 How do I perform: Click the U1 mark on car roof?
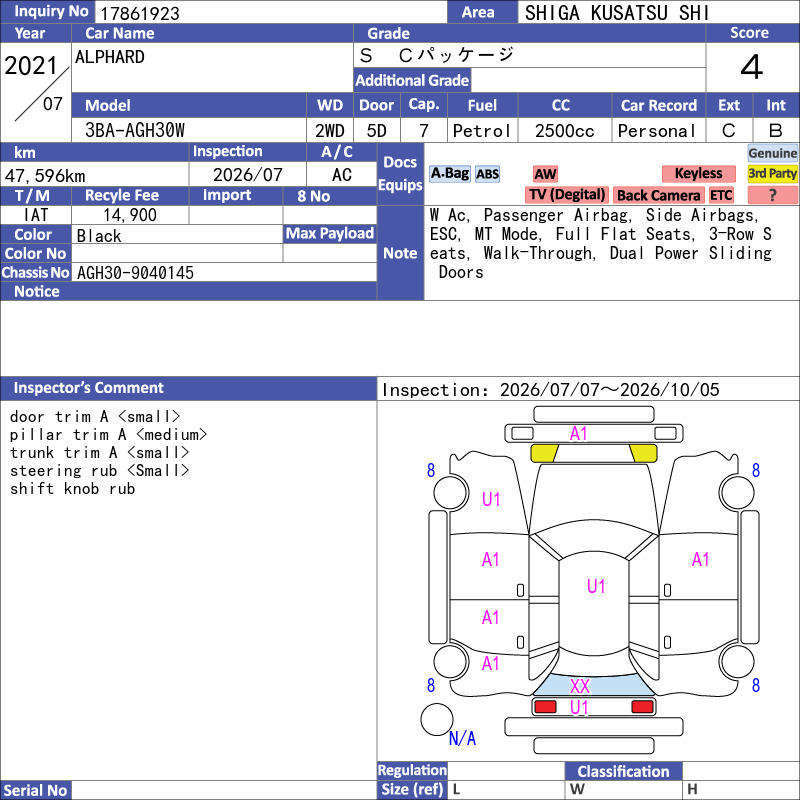[x=596, y=586]
